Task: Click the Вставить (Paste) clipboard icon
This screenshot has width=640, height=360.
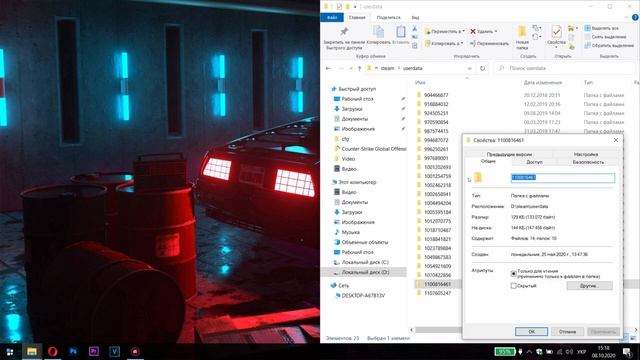Action: pos(400,32)
